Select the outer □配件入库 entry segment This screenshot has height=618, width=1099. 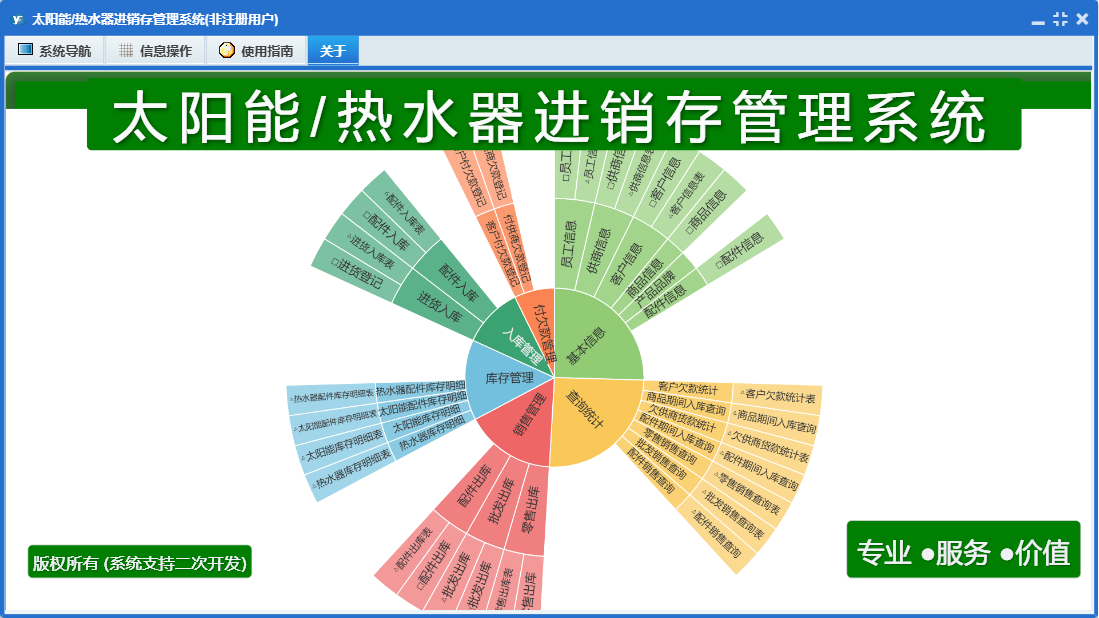point(385,231)
